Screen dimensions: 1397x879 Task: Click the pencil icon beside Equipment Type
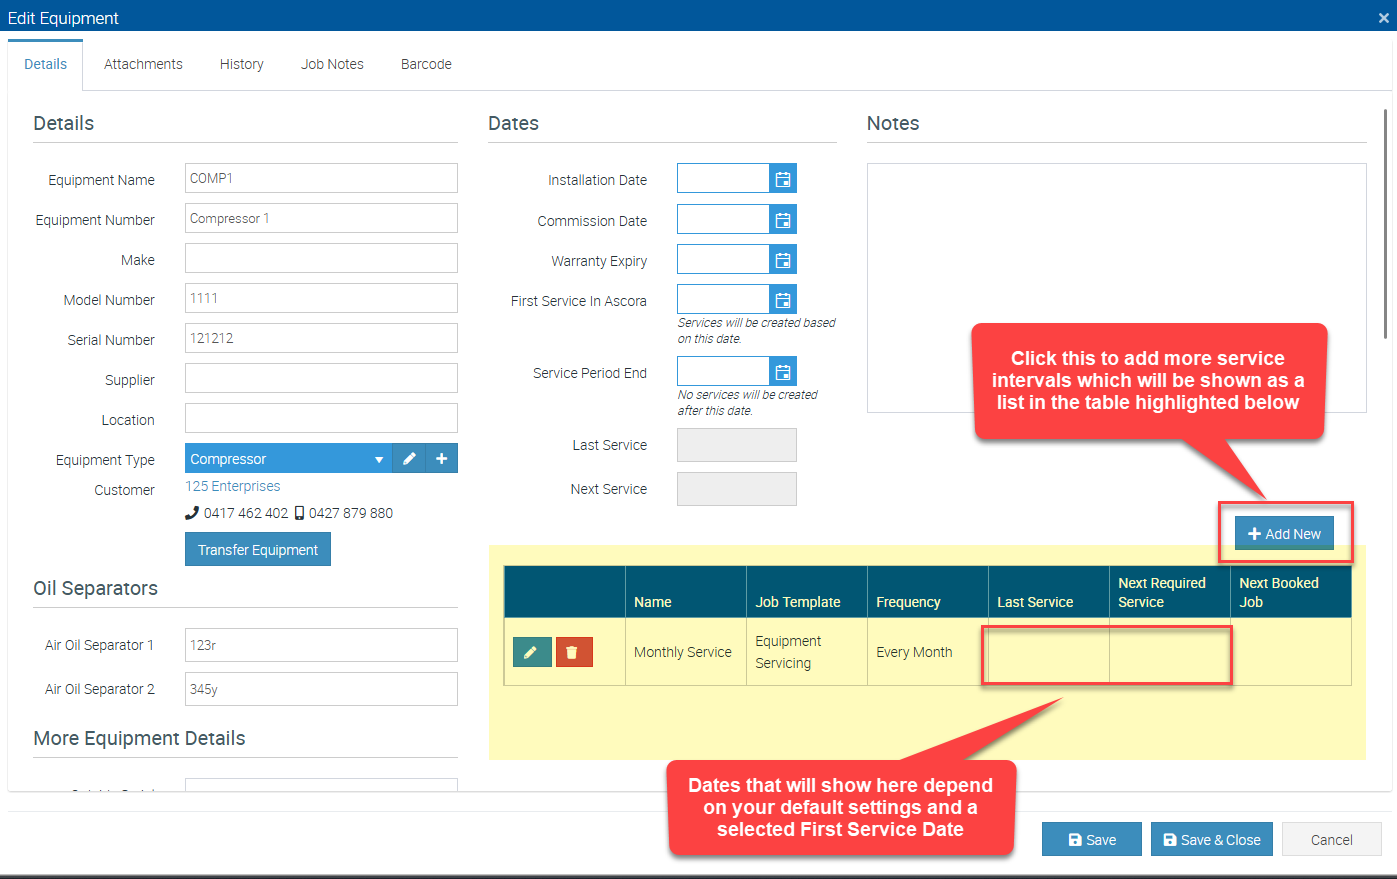point(409,459)
